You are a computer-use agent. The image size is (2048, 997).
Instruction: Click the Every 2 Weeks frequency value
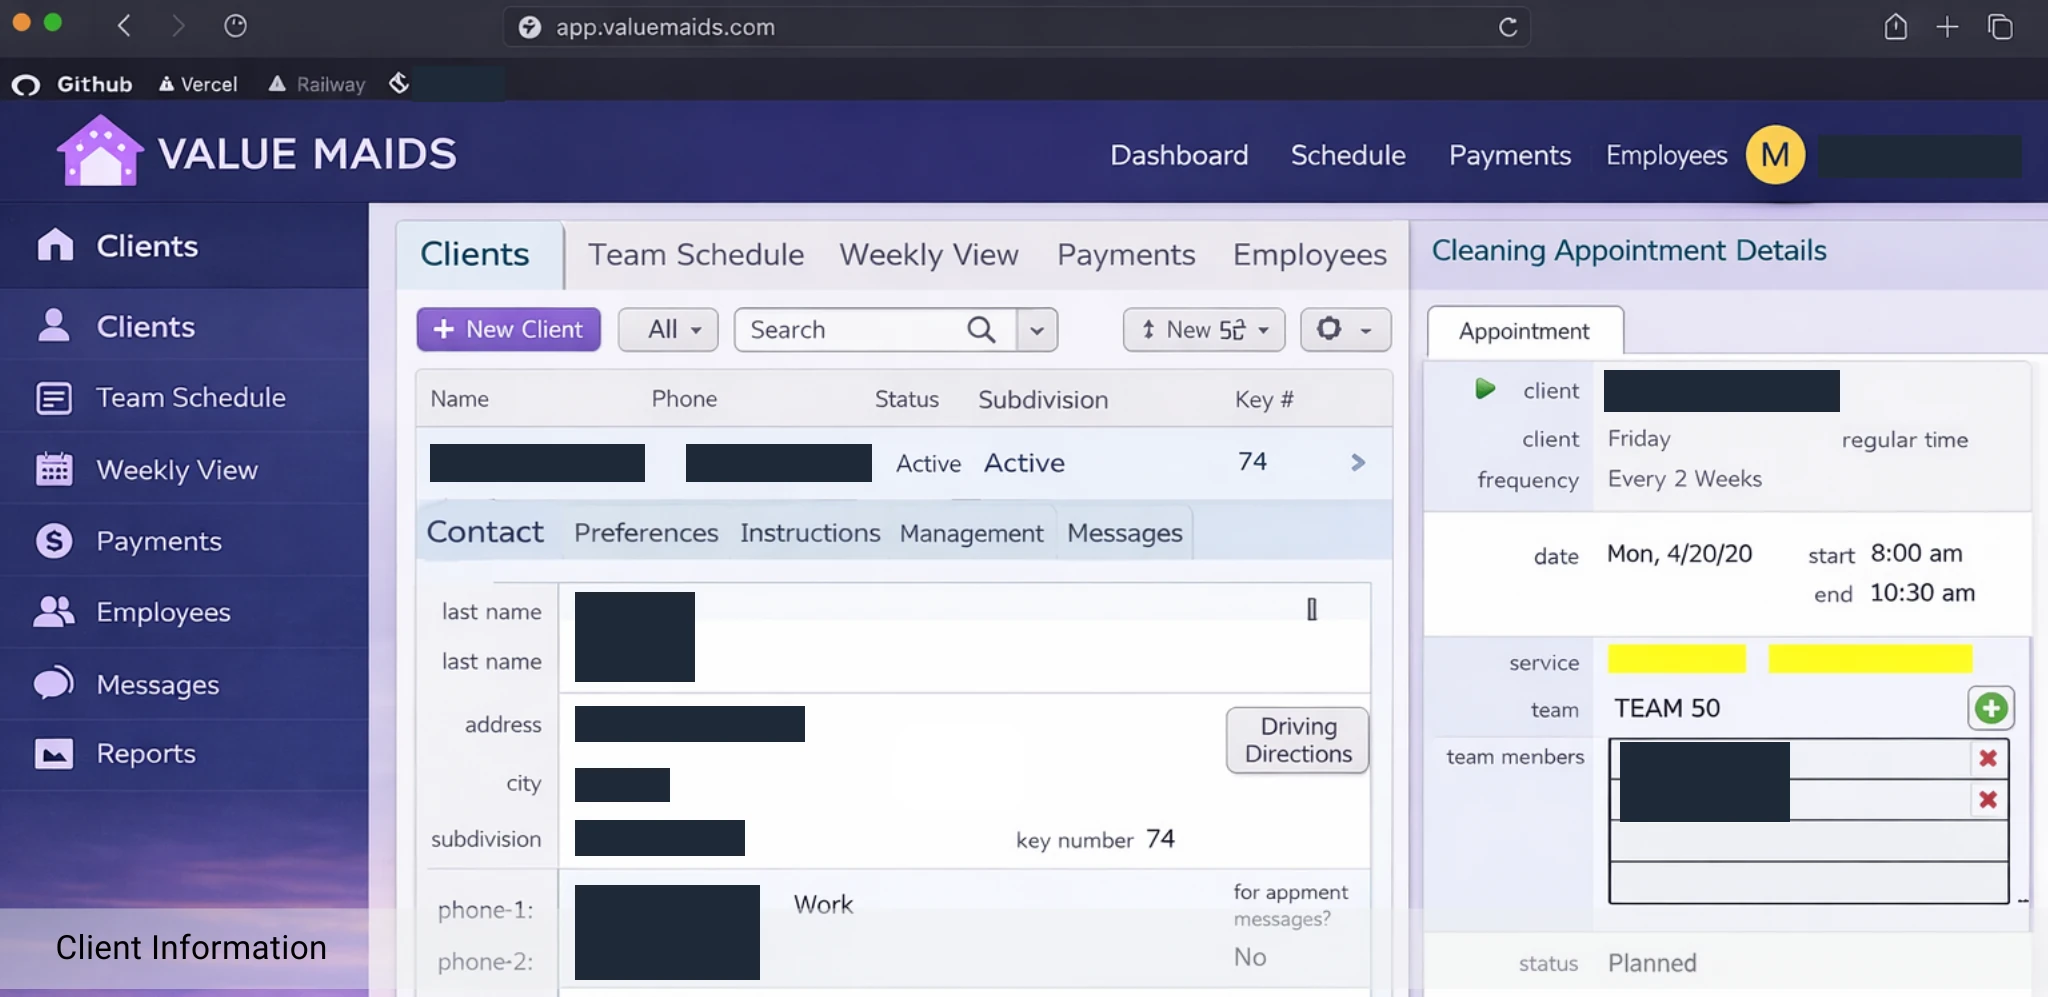click(x=1685, y=479)
